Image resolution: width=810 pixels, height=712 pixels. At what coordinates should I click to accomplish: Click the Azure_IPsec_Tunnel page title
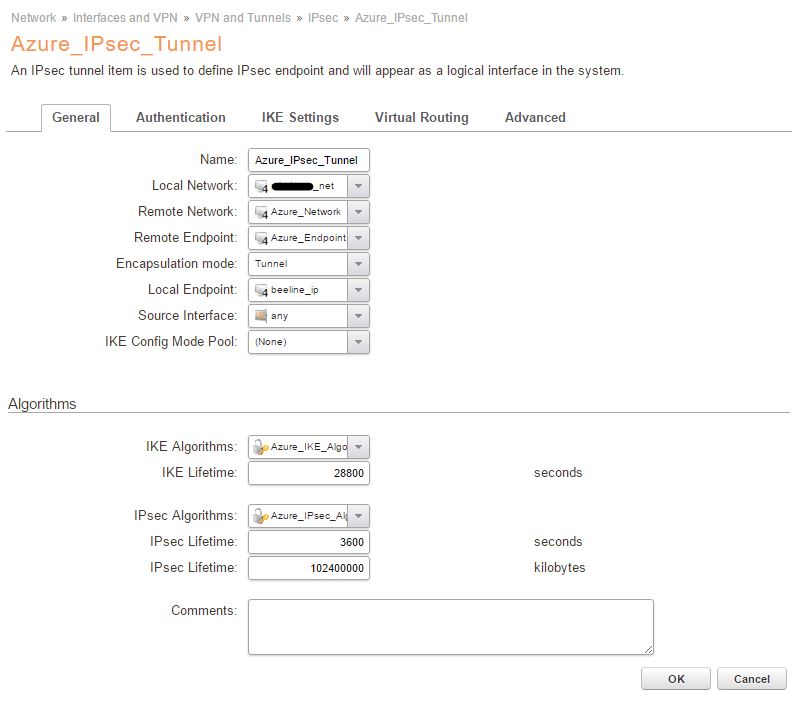[117, 44]
